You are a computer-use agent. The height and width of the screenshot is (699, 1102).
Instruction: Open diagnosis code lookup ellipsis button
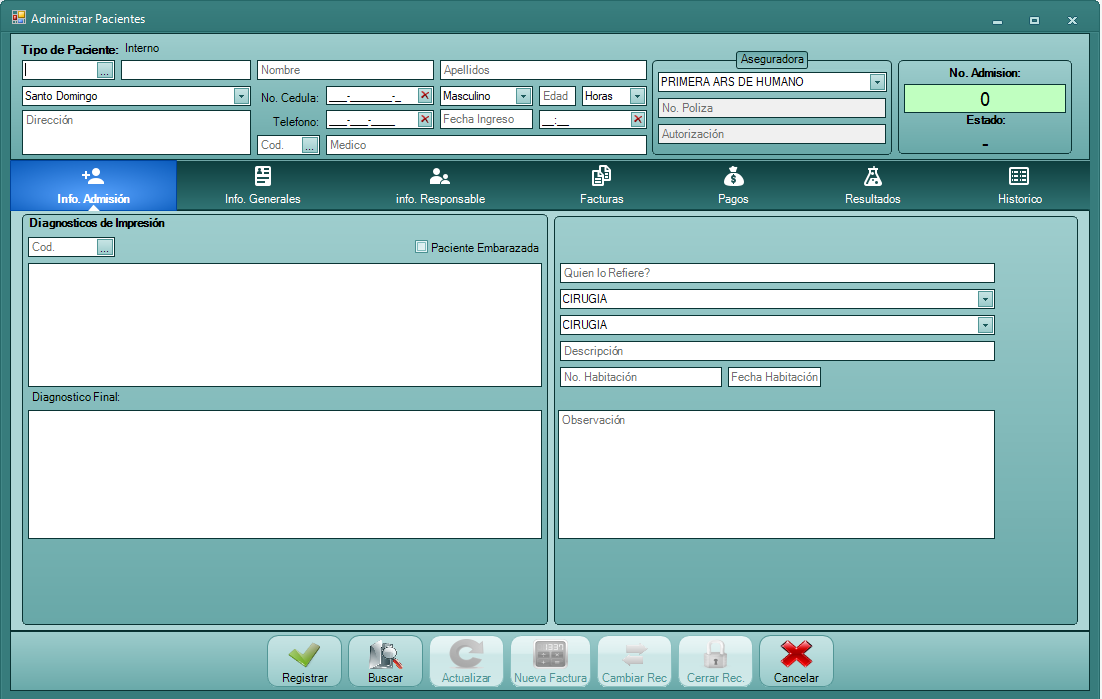click(105, 247)
